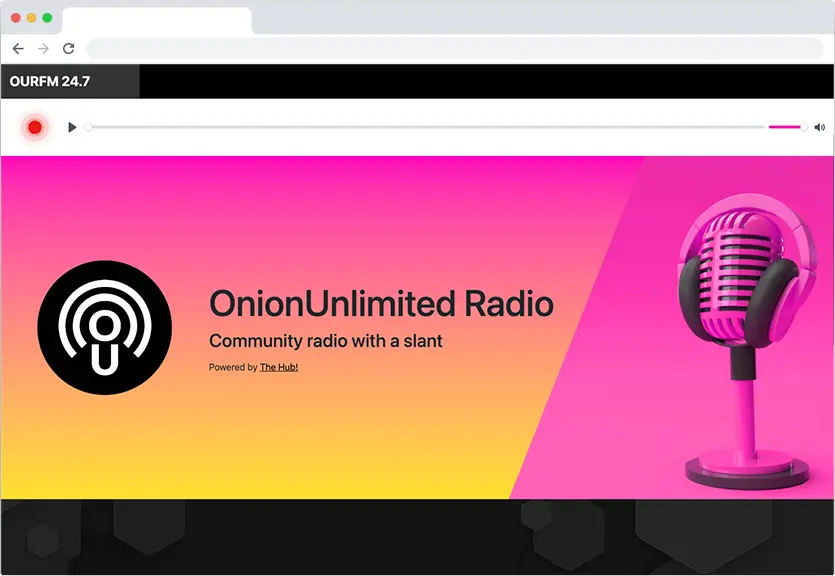The width and height of the screenshot is (835, 576).
Task: Open The Hub! link
Action: (x=279, y=367)
